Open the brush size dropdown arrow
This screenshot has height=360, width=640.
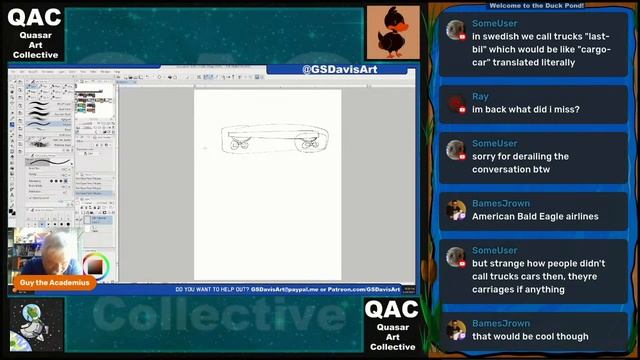click(x=69, y=169)
